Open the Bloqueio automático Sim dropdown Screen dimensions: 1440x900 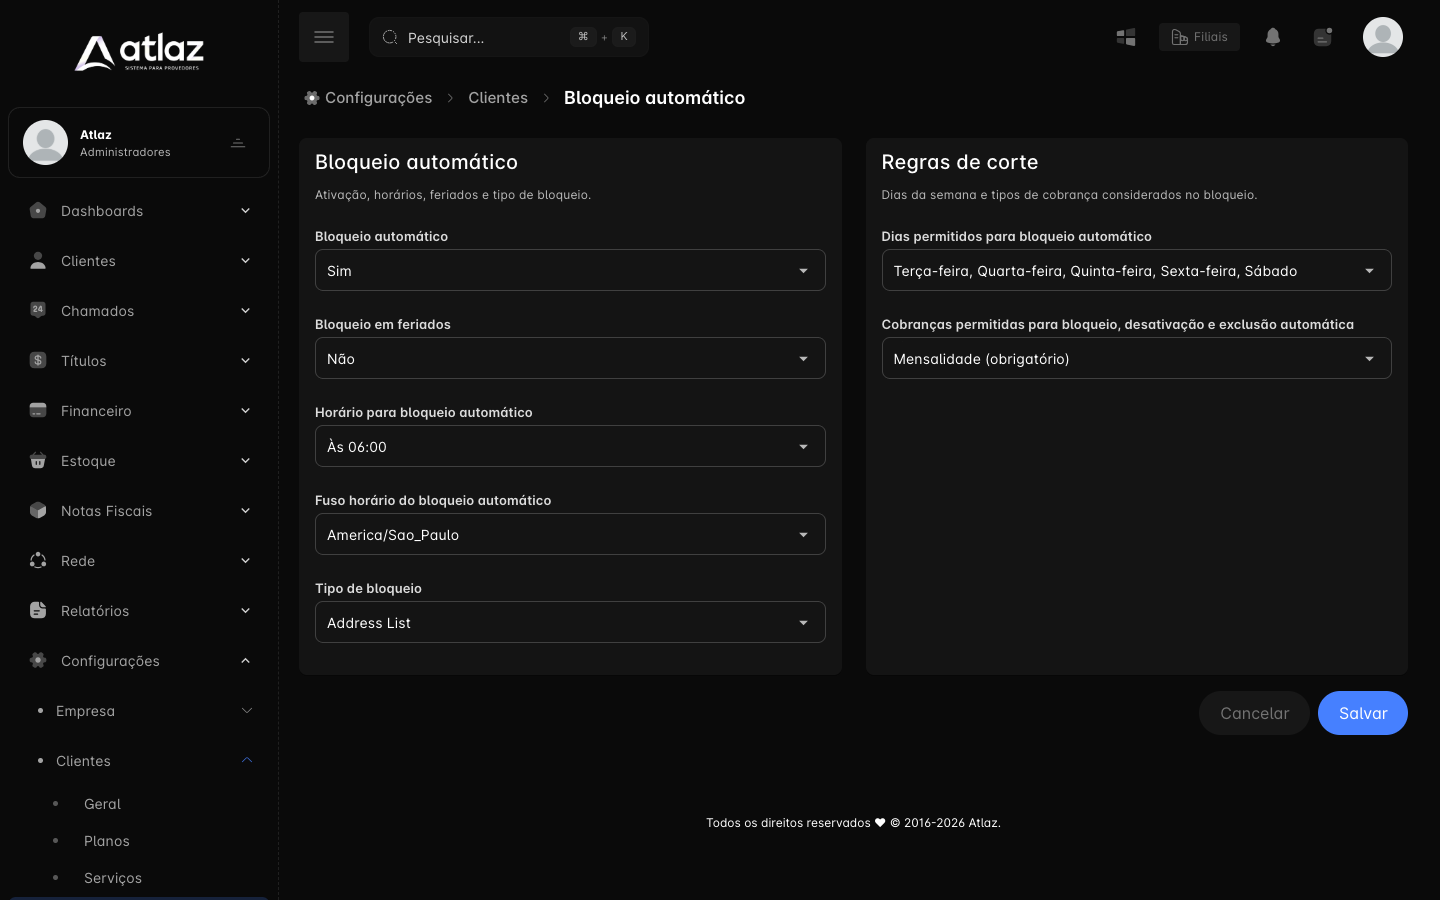[570, 270]
